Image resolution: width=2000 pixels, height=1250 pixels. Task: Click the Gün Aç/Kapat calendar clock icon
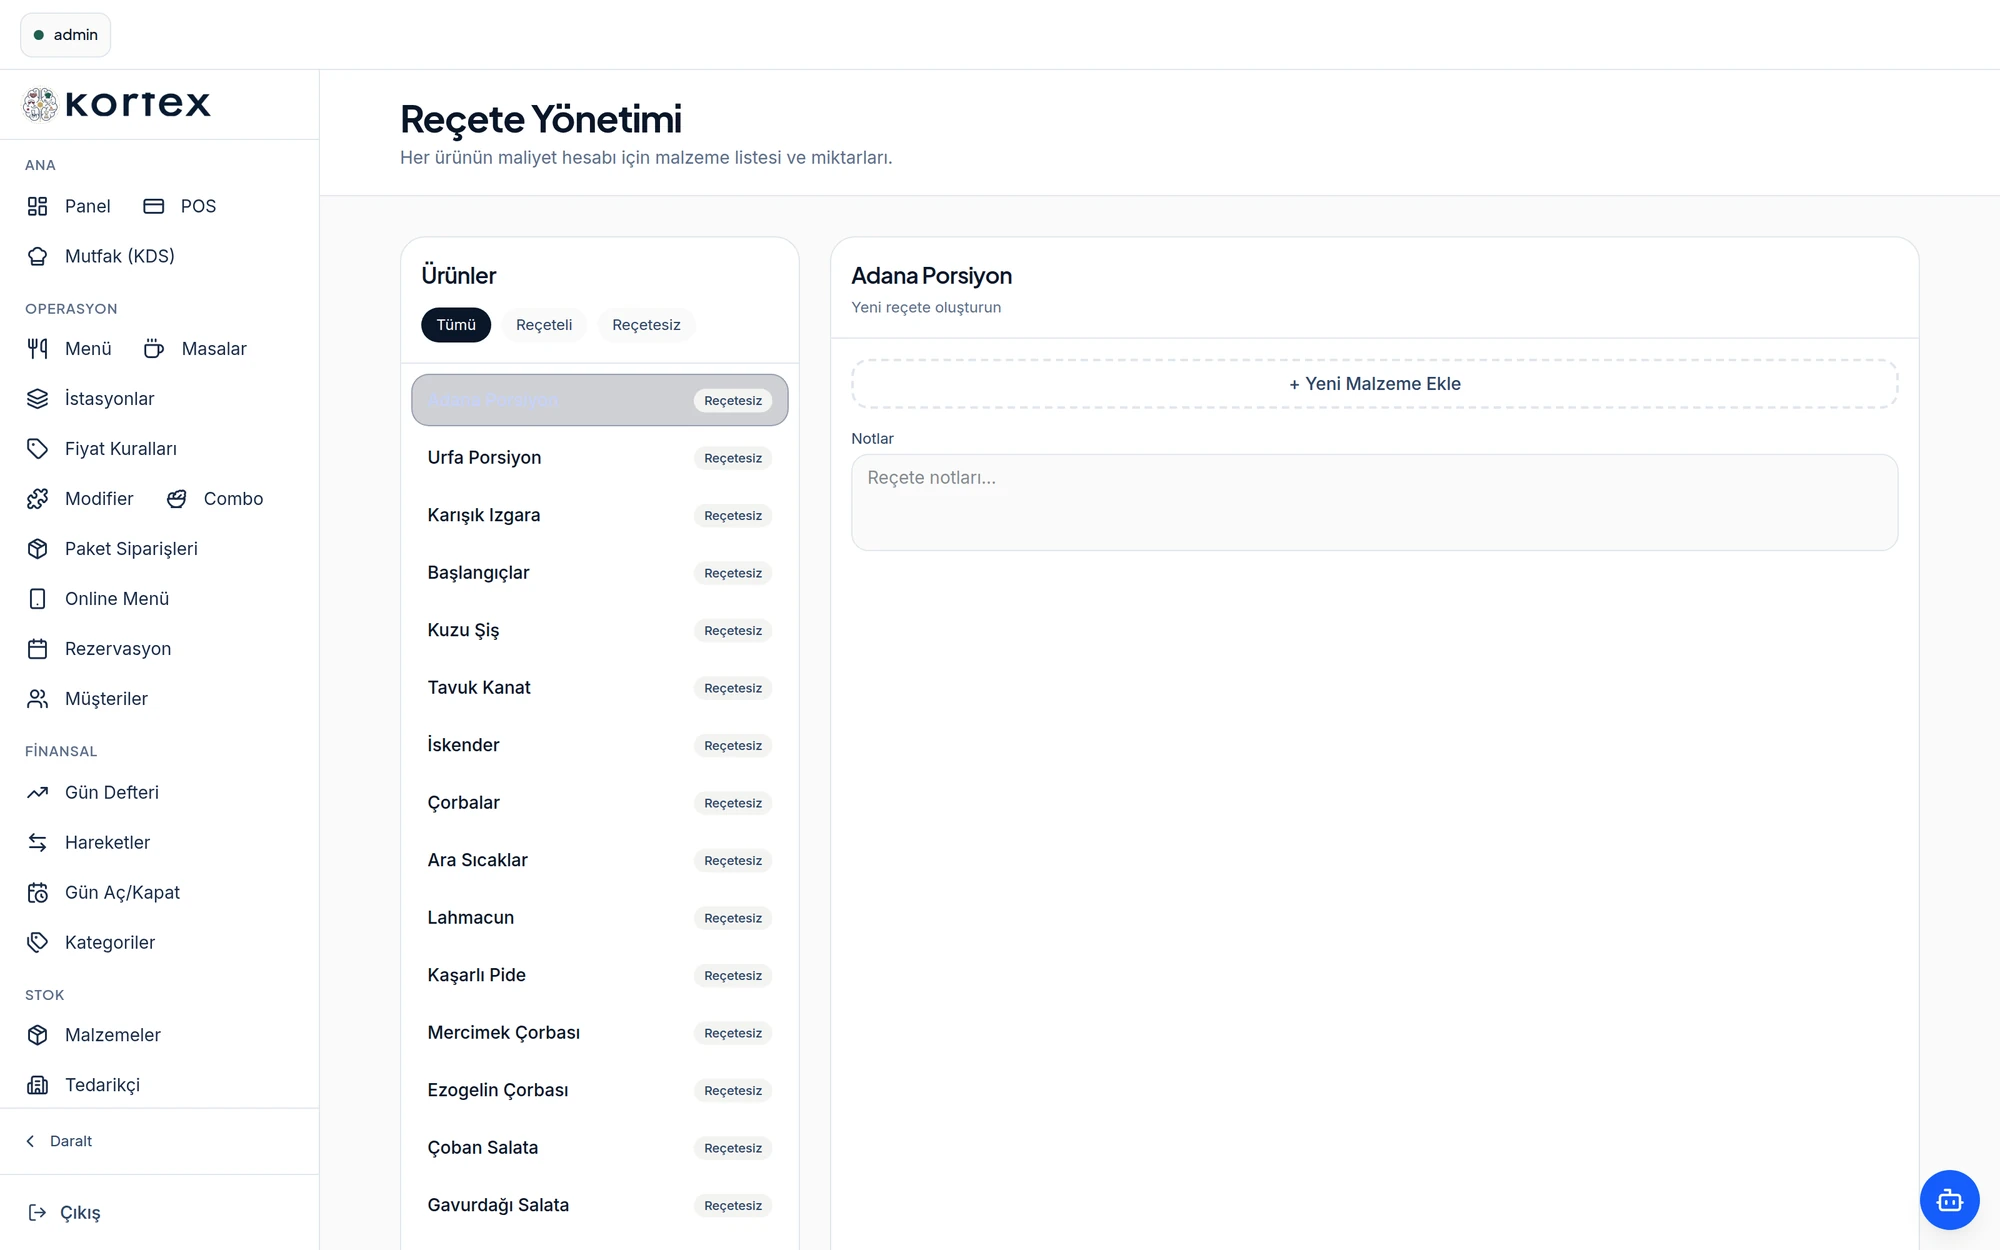pyautogui.click(x=37, y=893)
